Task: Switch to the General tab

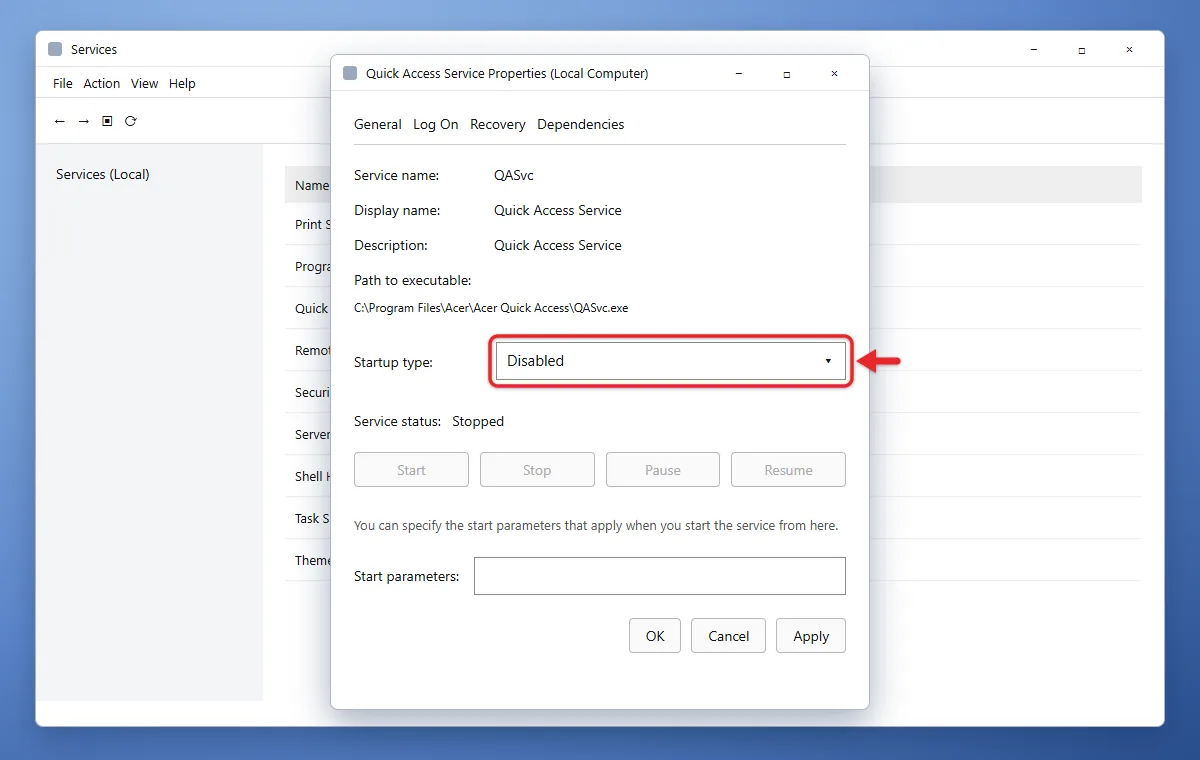Action: (378, 124)
